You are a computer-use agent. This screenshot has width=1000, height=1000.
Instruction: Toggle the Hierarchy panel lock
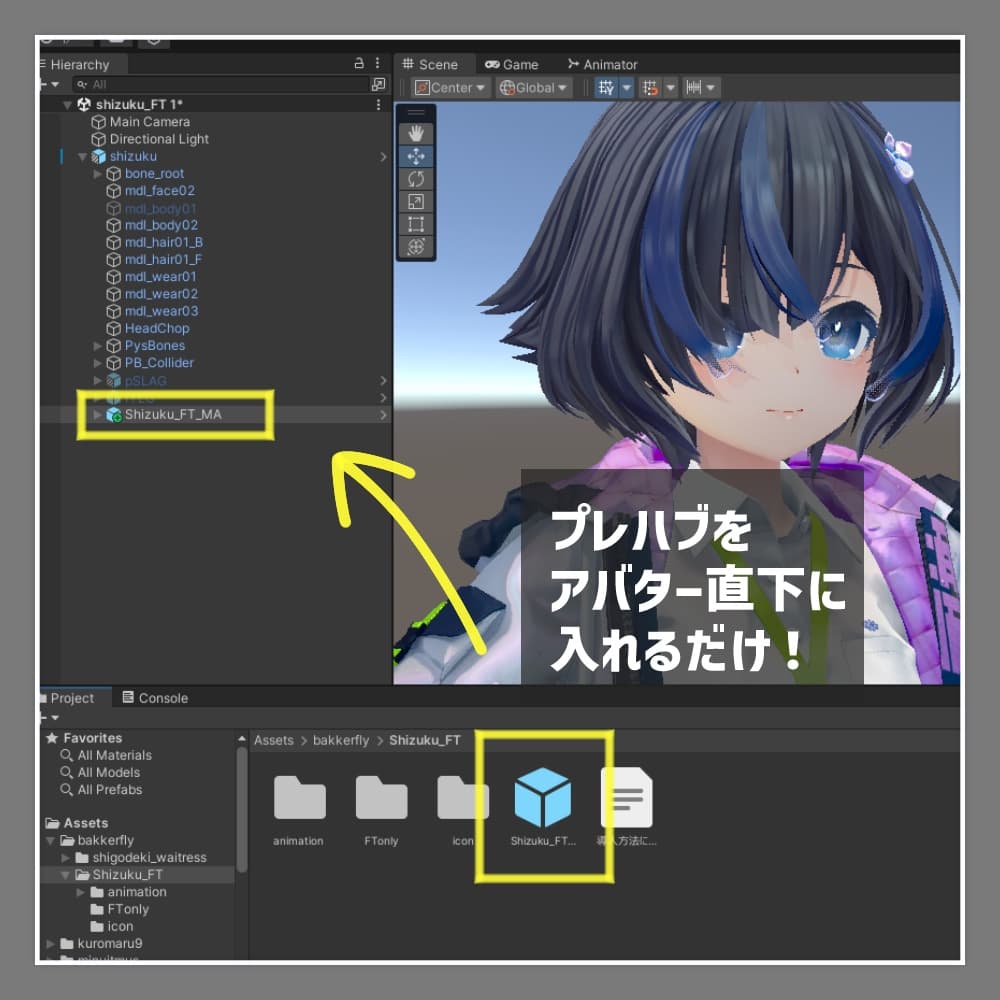pos(359,63)
